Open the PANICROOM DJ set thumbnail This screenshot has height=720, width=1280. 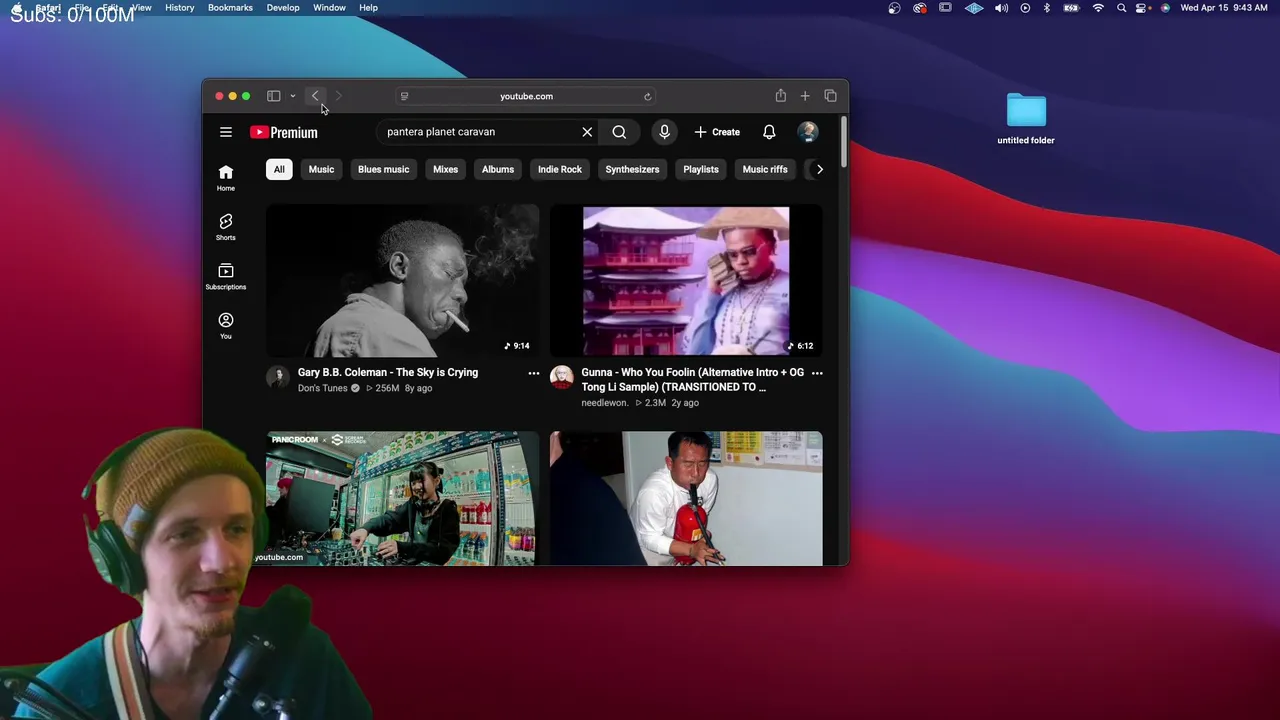[x=403, y=498]
